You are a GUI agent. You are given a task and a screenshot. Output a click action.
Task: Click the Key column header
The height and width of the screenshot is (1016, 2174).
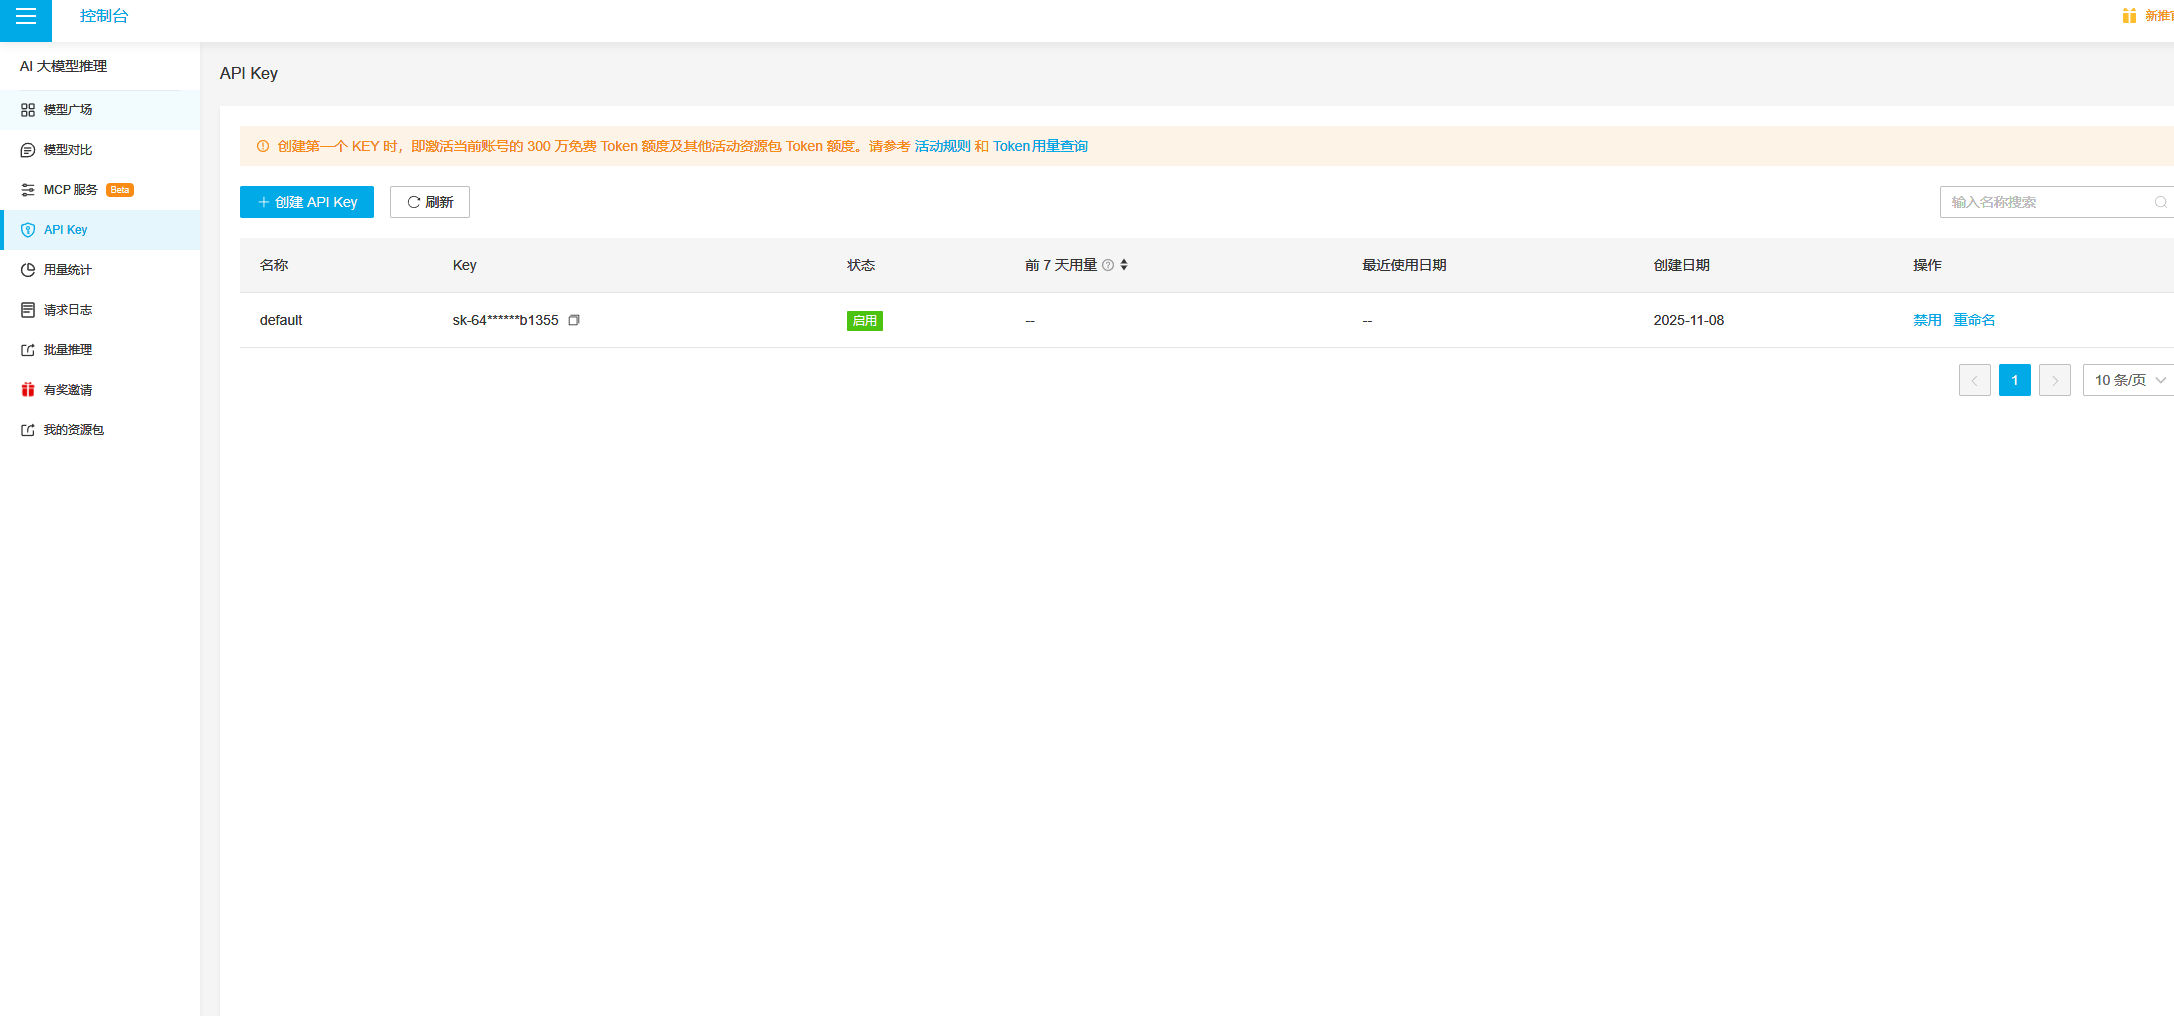click(x=465, y=265)
